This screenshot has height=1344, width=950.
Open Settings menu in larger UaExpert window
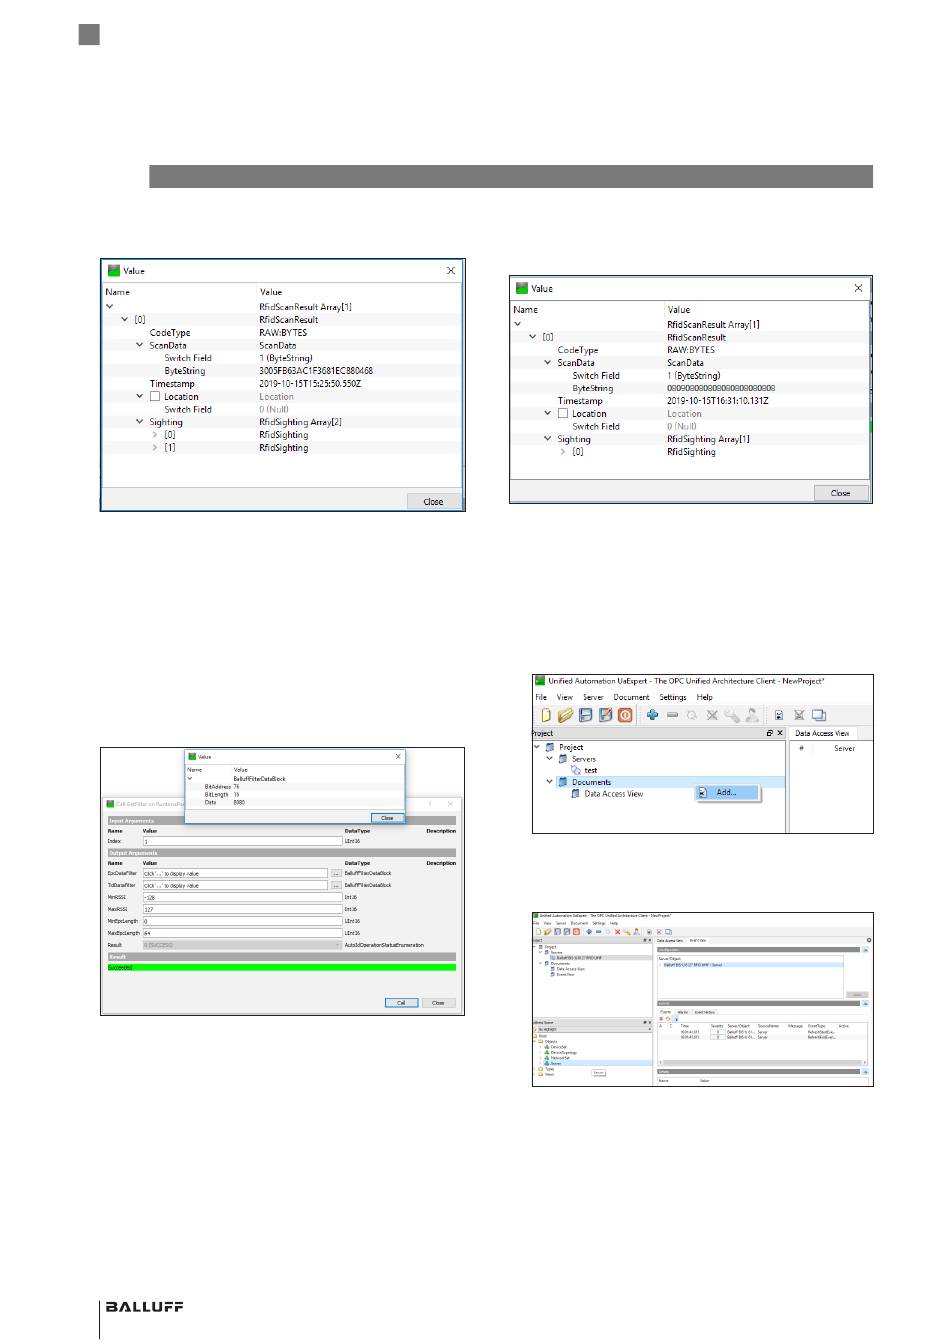point(673,697)
